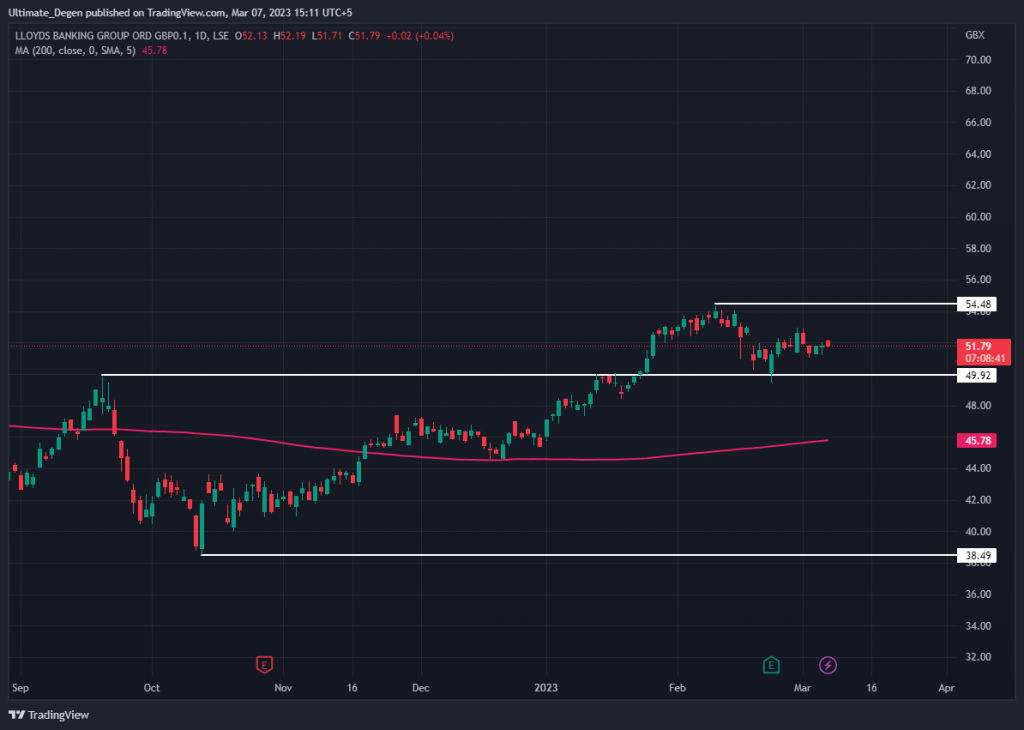1024x730 pixels.
Task: Click the Feb label on time axis
Action: (677, 688)
